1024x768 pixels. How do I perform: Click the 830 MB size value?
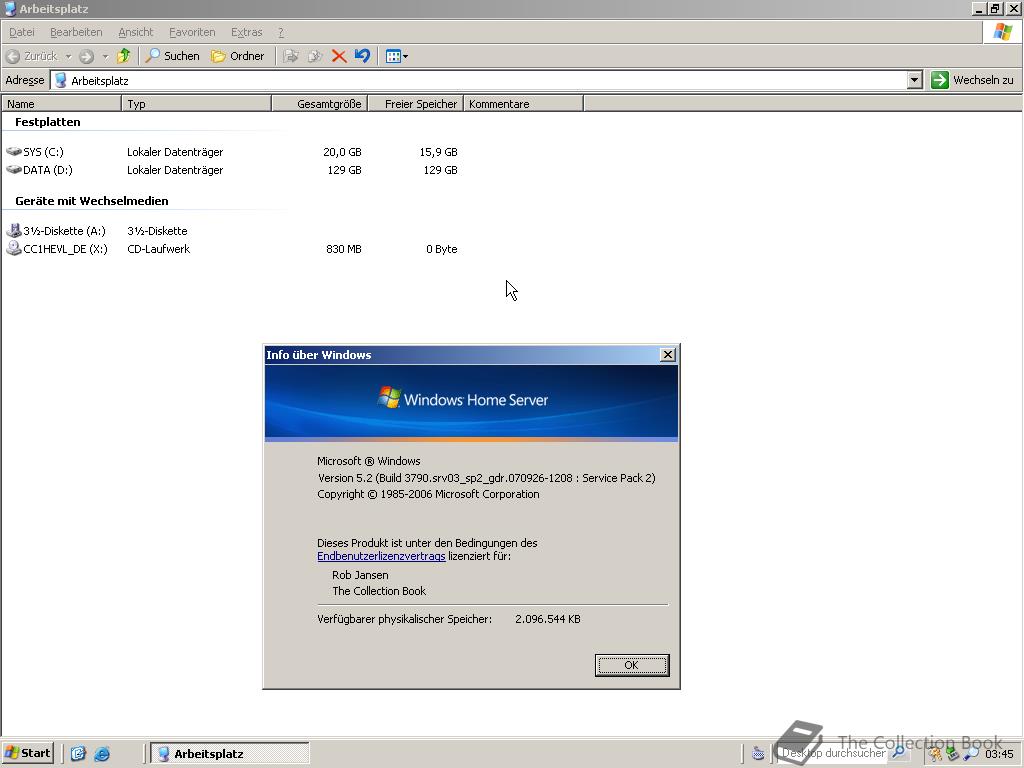(x=344, y=249)
